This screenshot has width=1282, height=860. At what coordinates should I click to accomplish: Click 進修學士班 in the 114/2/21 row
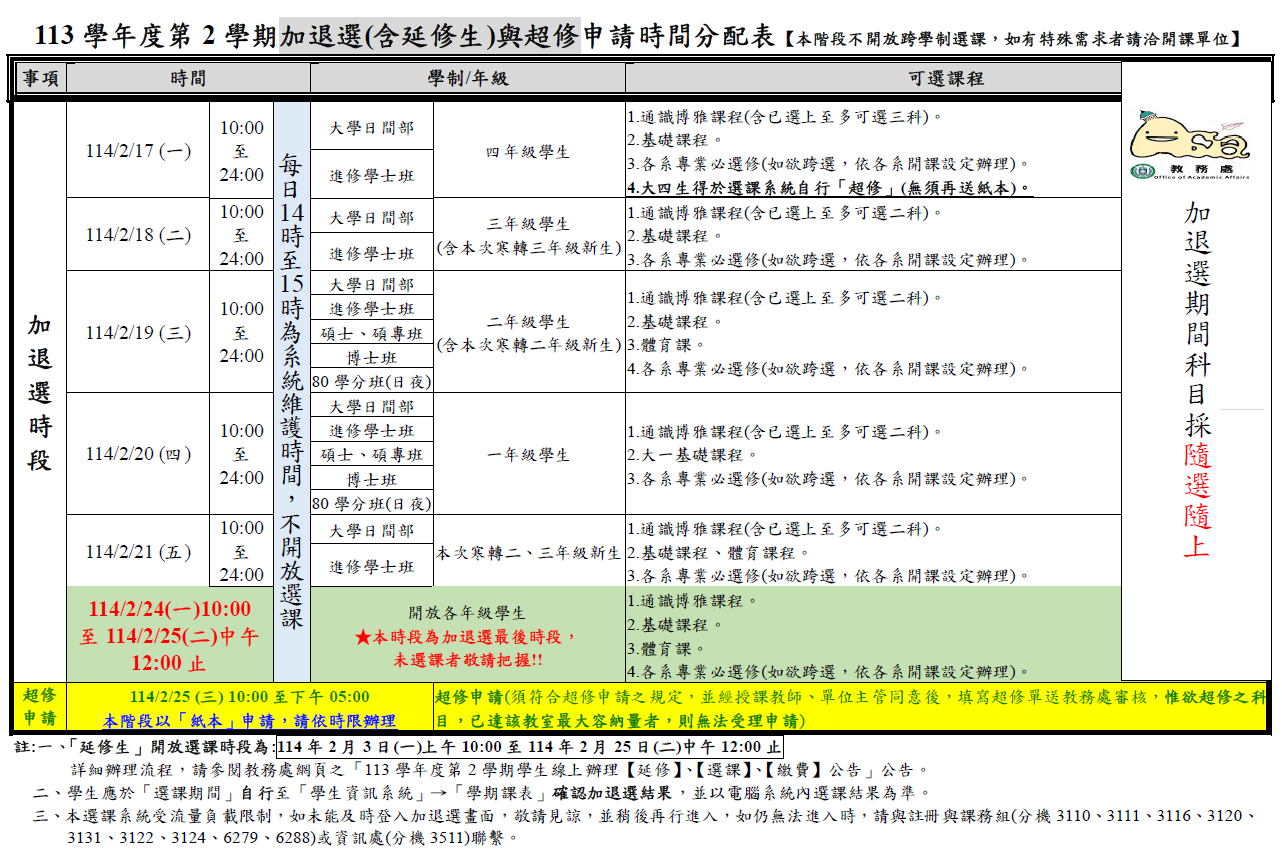point(372,566)
